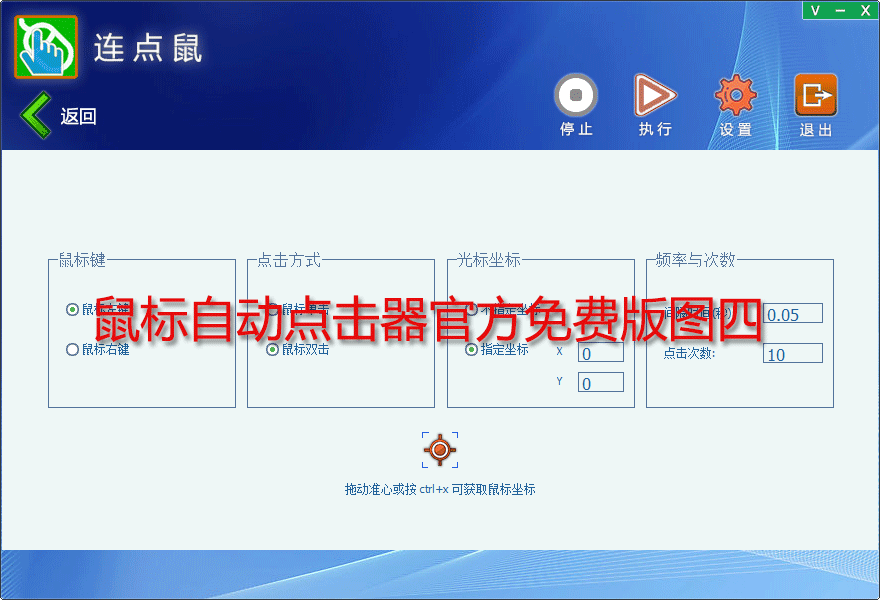This screenshot has height=600, width=880.
Task: Click the 点击方式 group title
Action: tap(289, 260)
